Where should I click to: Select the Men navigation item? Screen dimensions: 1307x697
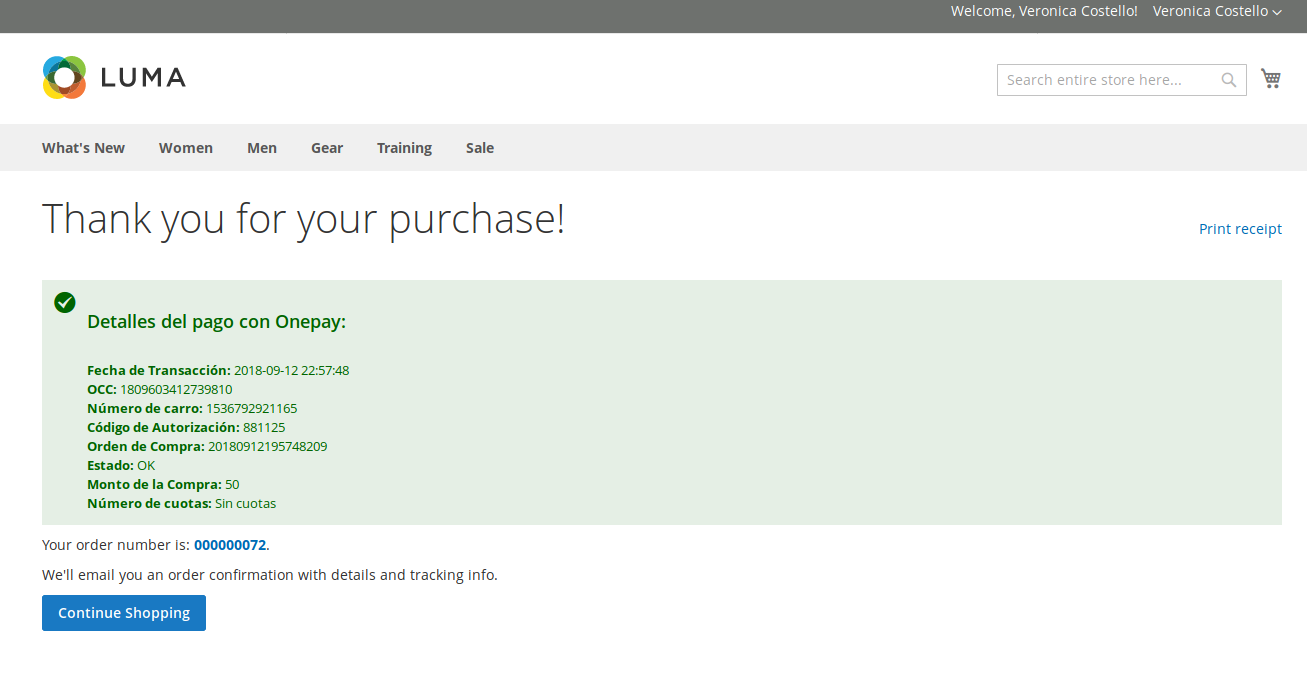click(262, 148)
